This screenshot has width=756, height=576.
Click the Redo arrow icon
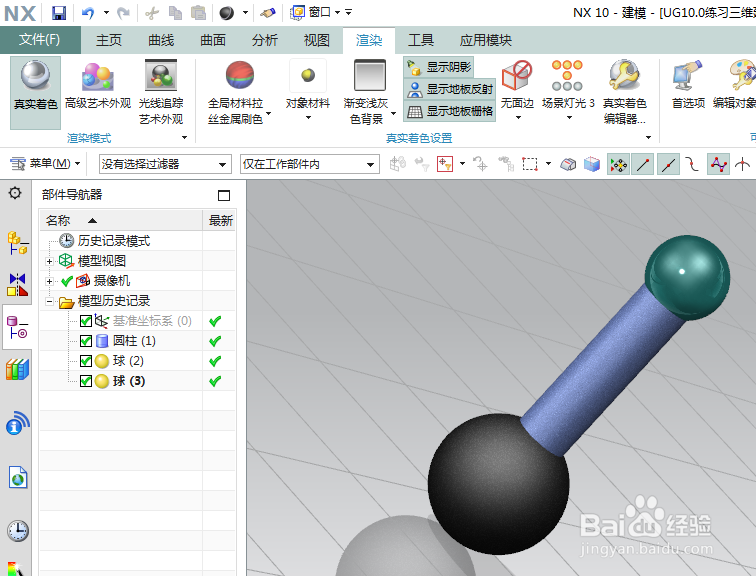tap(123, 13)
